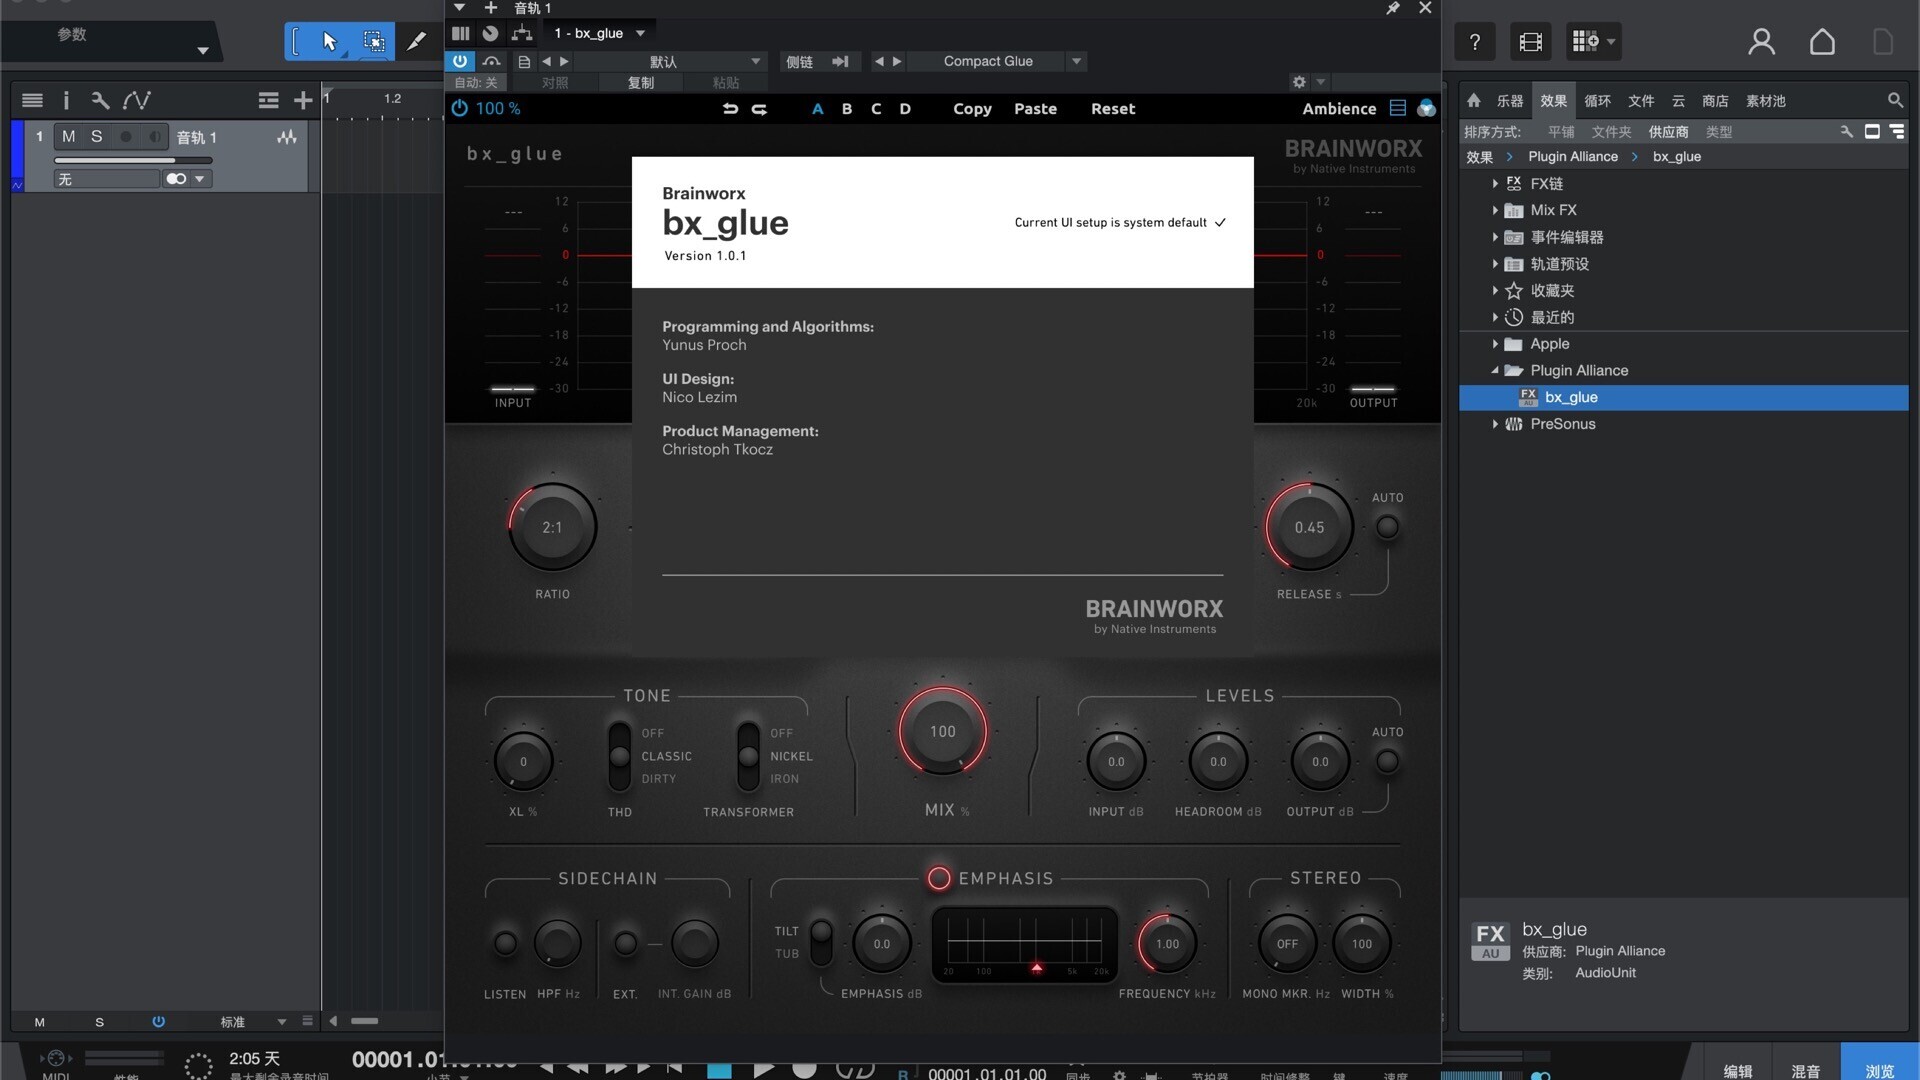Select settings slot B
The image size is (1920, 1080).
coord(847,109)
